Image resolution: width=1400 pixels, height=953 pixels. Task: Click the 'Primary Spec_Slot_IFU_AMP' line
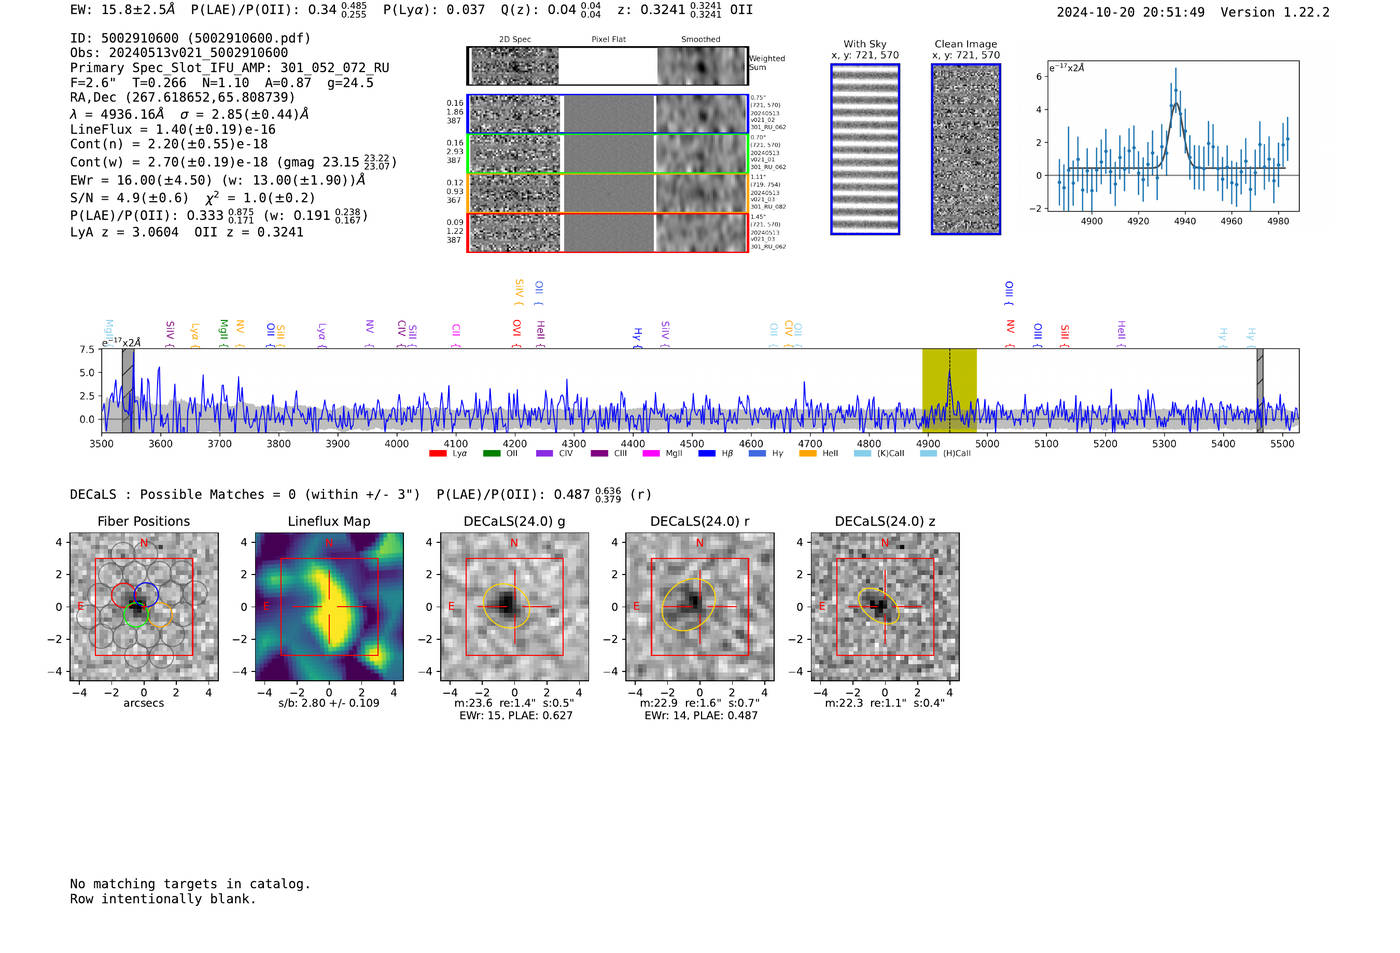point(230,68)
